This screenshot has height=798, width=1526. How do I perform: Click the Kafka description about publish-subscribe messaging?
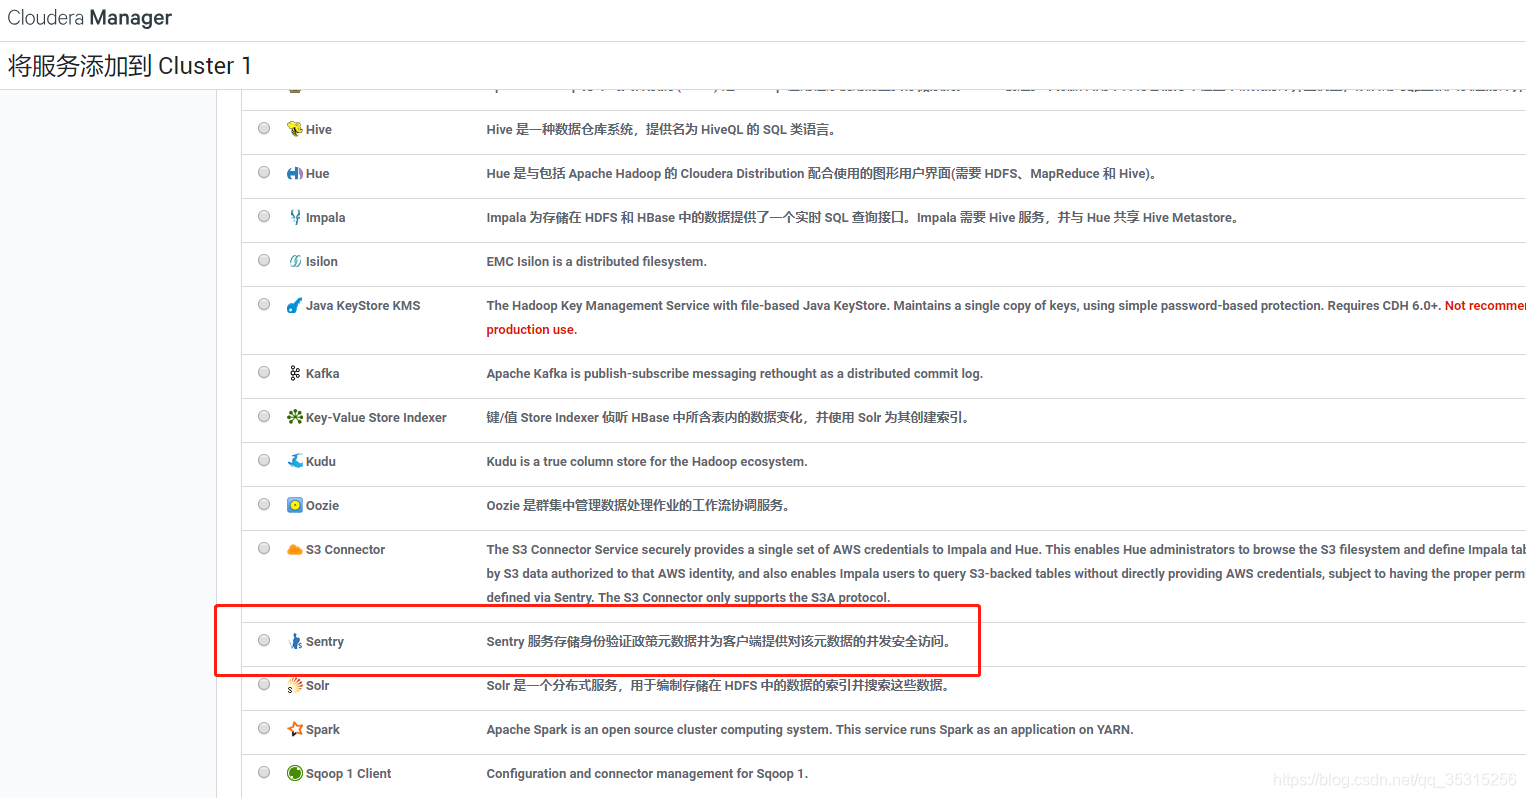pyautogui.click(x=735, y=373)
